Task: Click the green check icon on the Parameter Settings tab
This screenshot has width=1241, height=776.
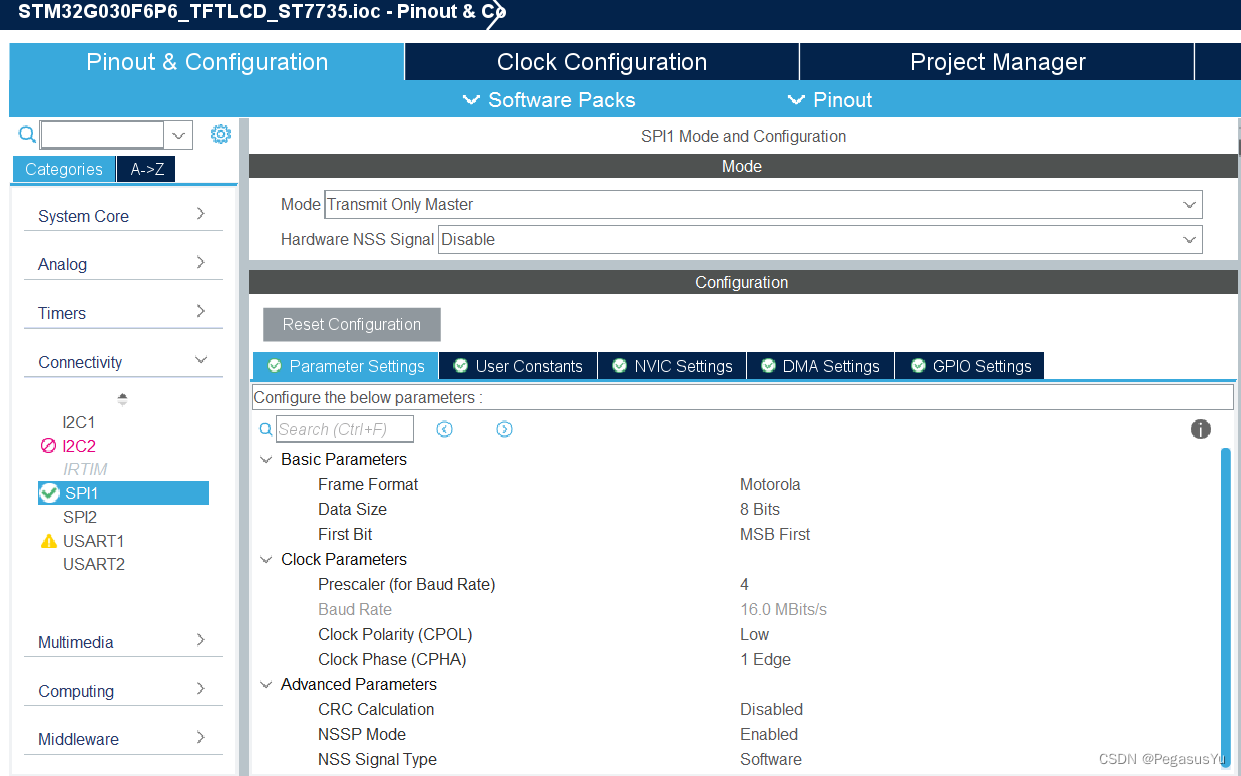Action: [x=272, y=366]
